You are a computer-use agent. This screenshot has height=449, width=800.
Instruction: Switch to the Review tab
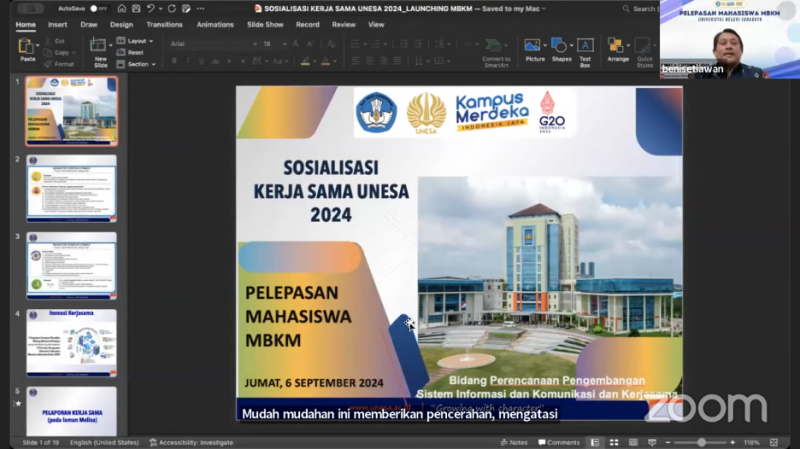pos(344,24)
